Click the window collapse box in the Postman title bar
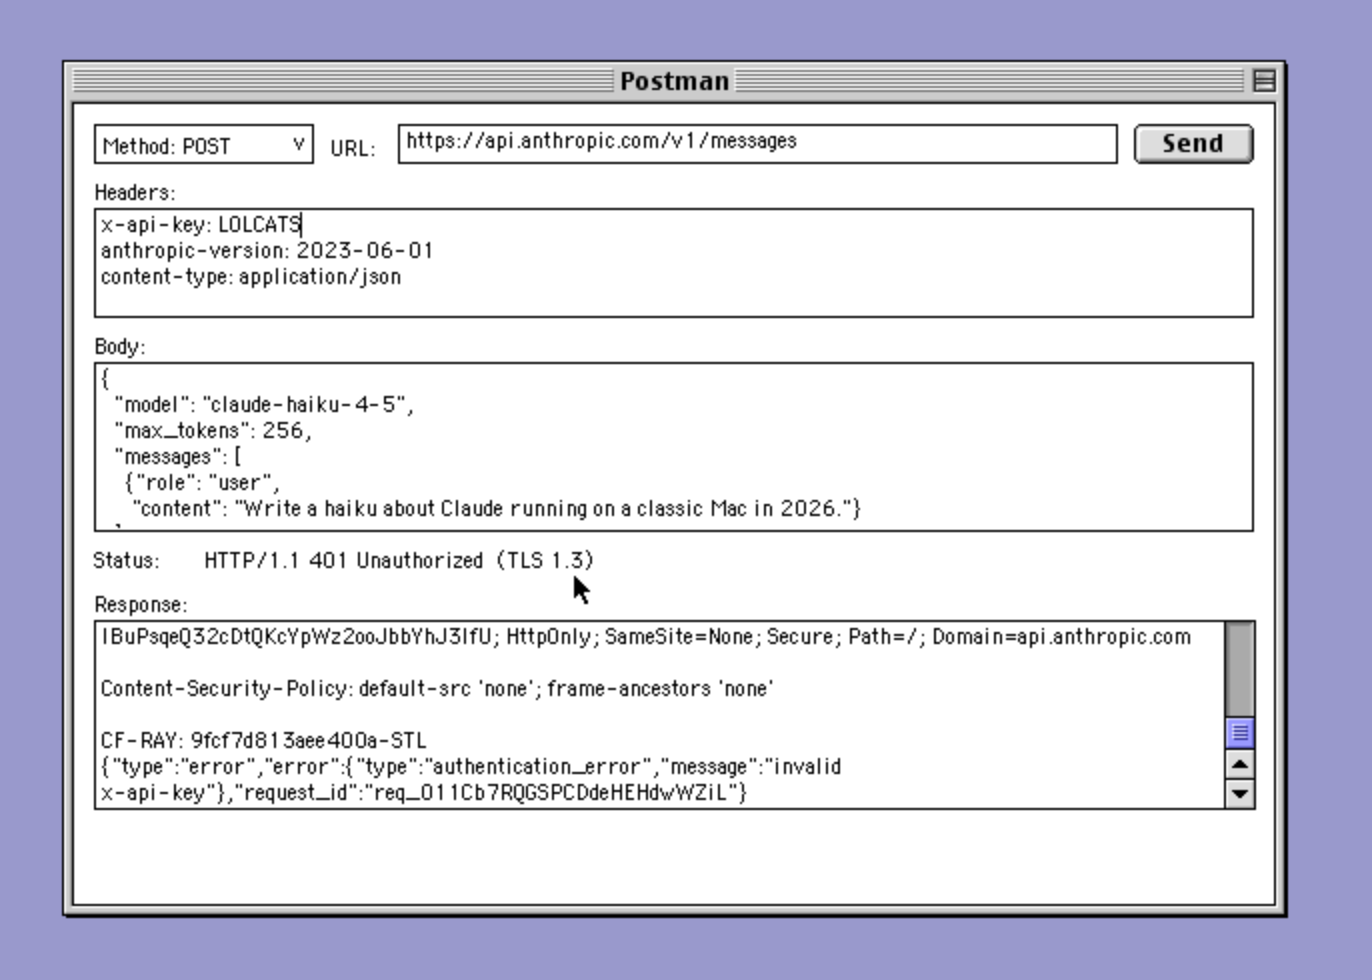The height and width of the screenshot is (980, 1372). 1264,80
